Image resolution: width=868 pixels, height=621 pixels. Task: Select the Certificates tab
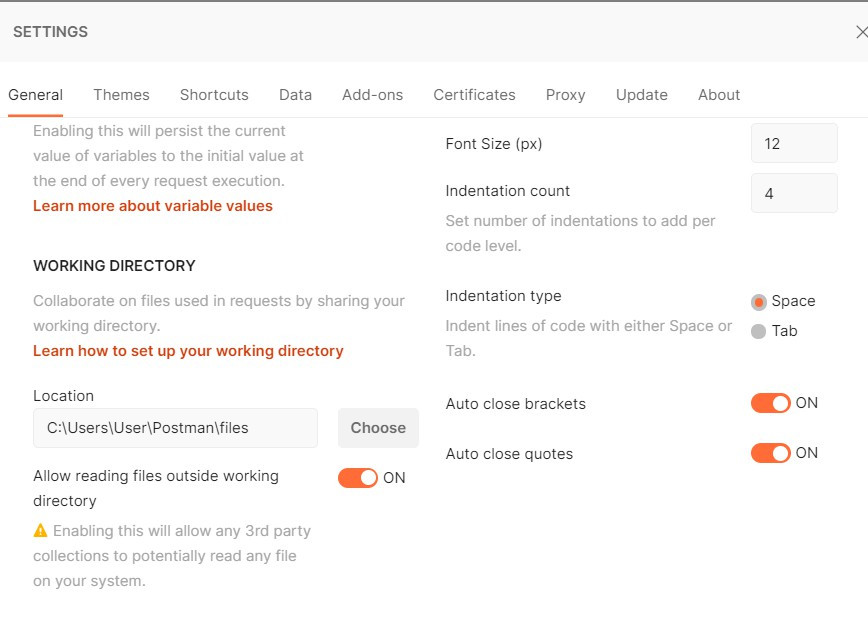tap(474, 95)
